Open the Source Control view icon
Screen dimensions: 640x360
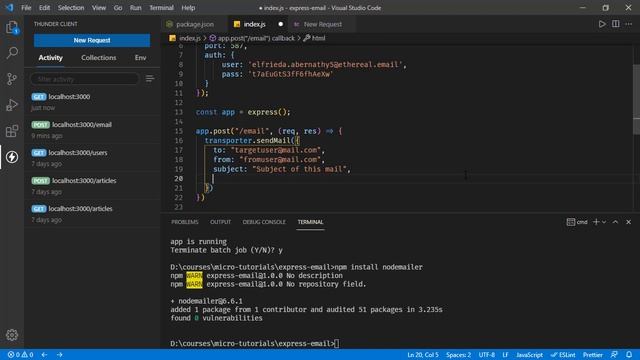pyautogui.click(x=12, y=79)
